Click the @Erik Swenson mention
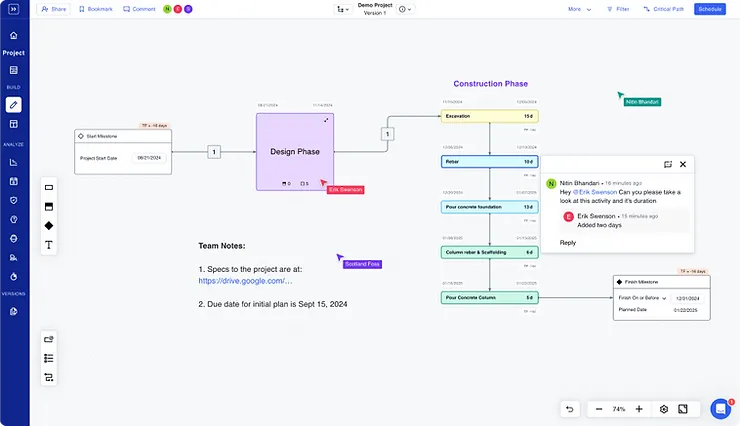740x426 pixels. (595, 192)
